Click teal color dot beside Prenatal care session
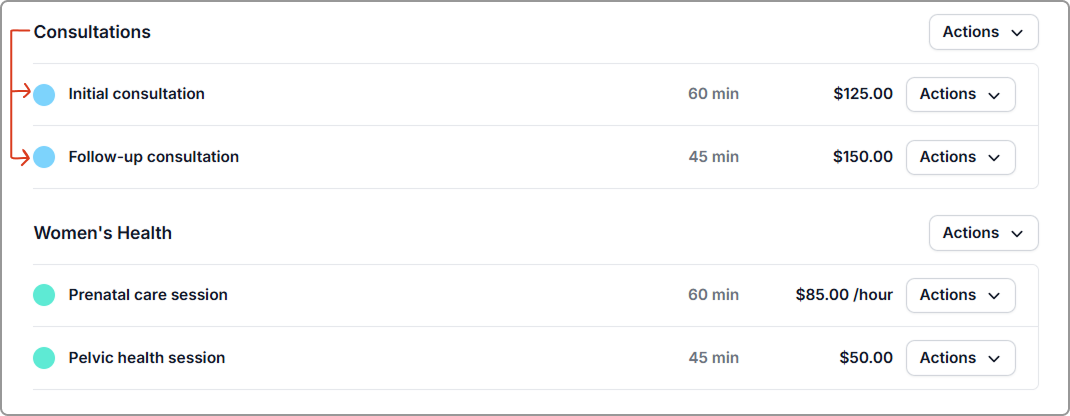 (44, 295)
